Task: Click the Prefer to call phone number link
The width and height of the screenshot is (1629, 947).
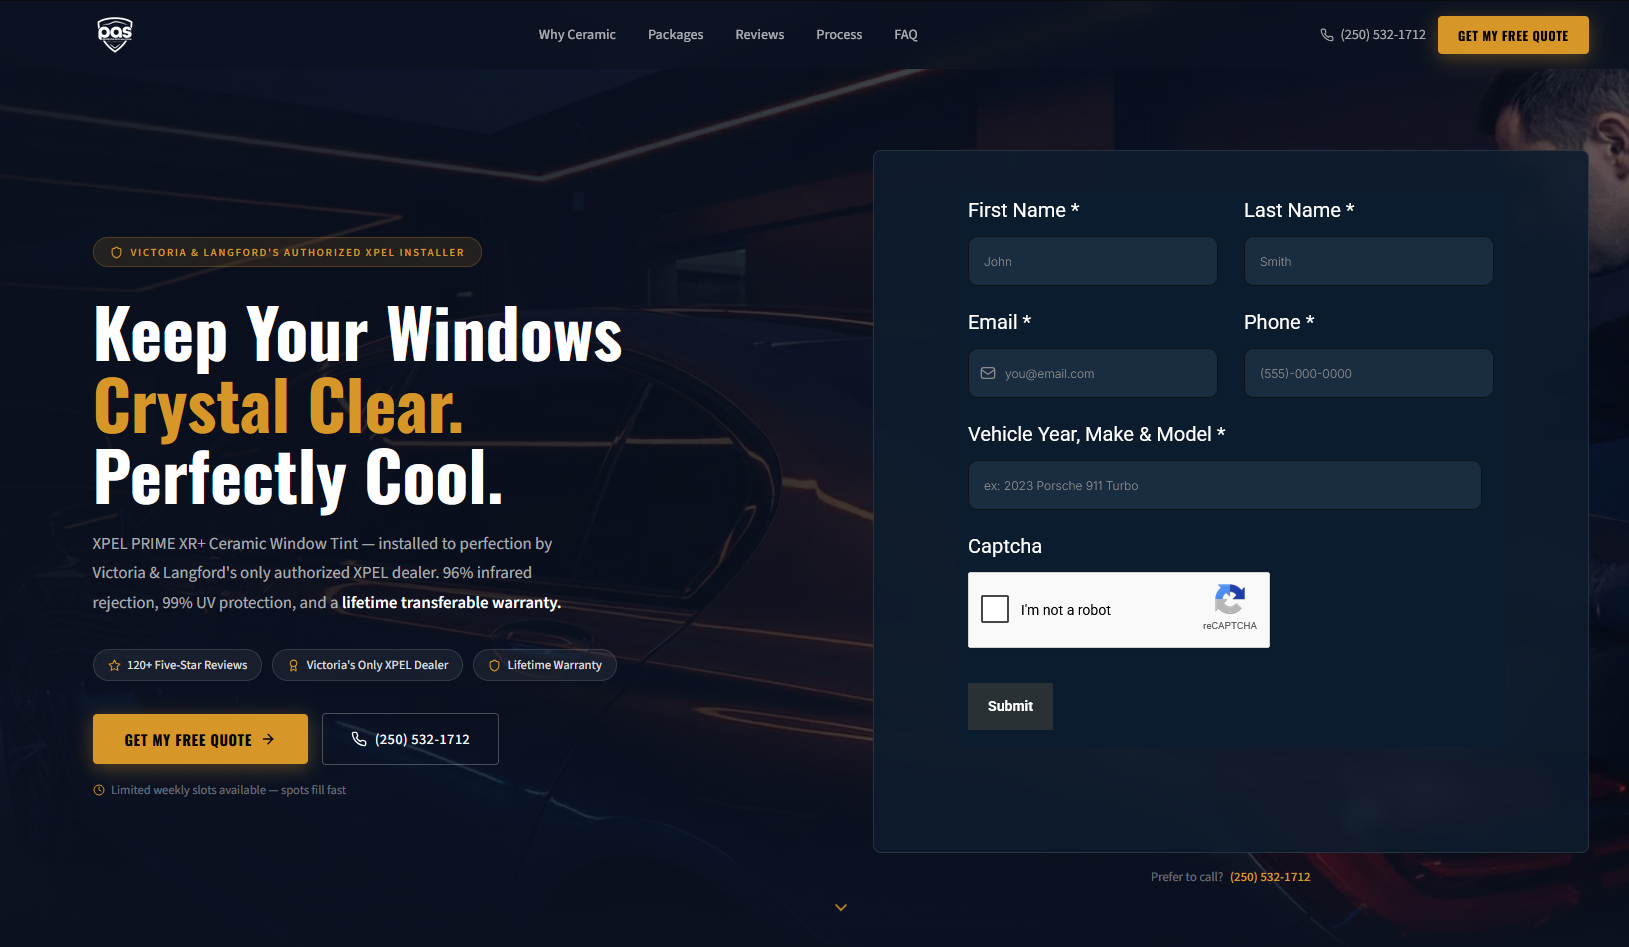Action: (1270, 876)
